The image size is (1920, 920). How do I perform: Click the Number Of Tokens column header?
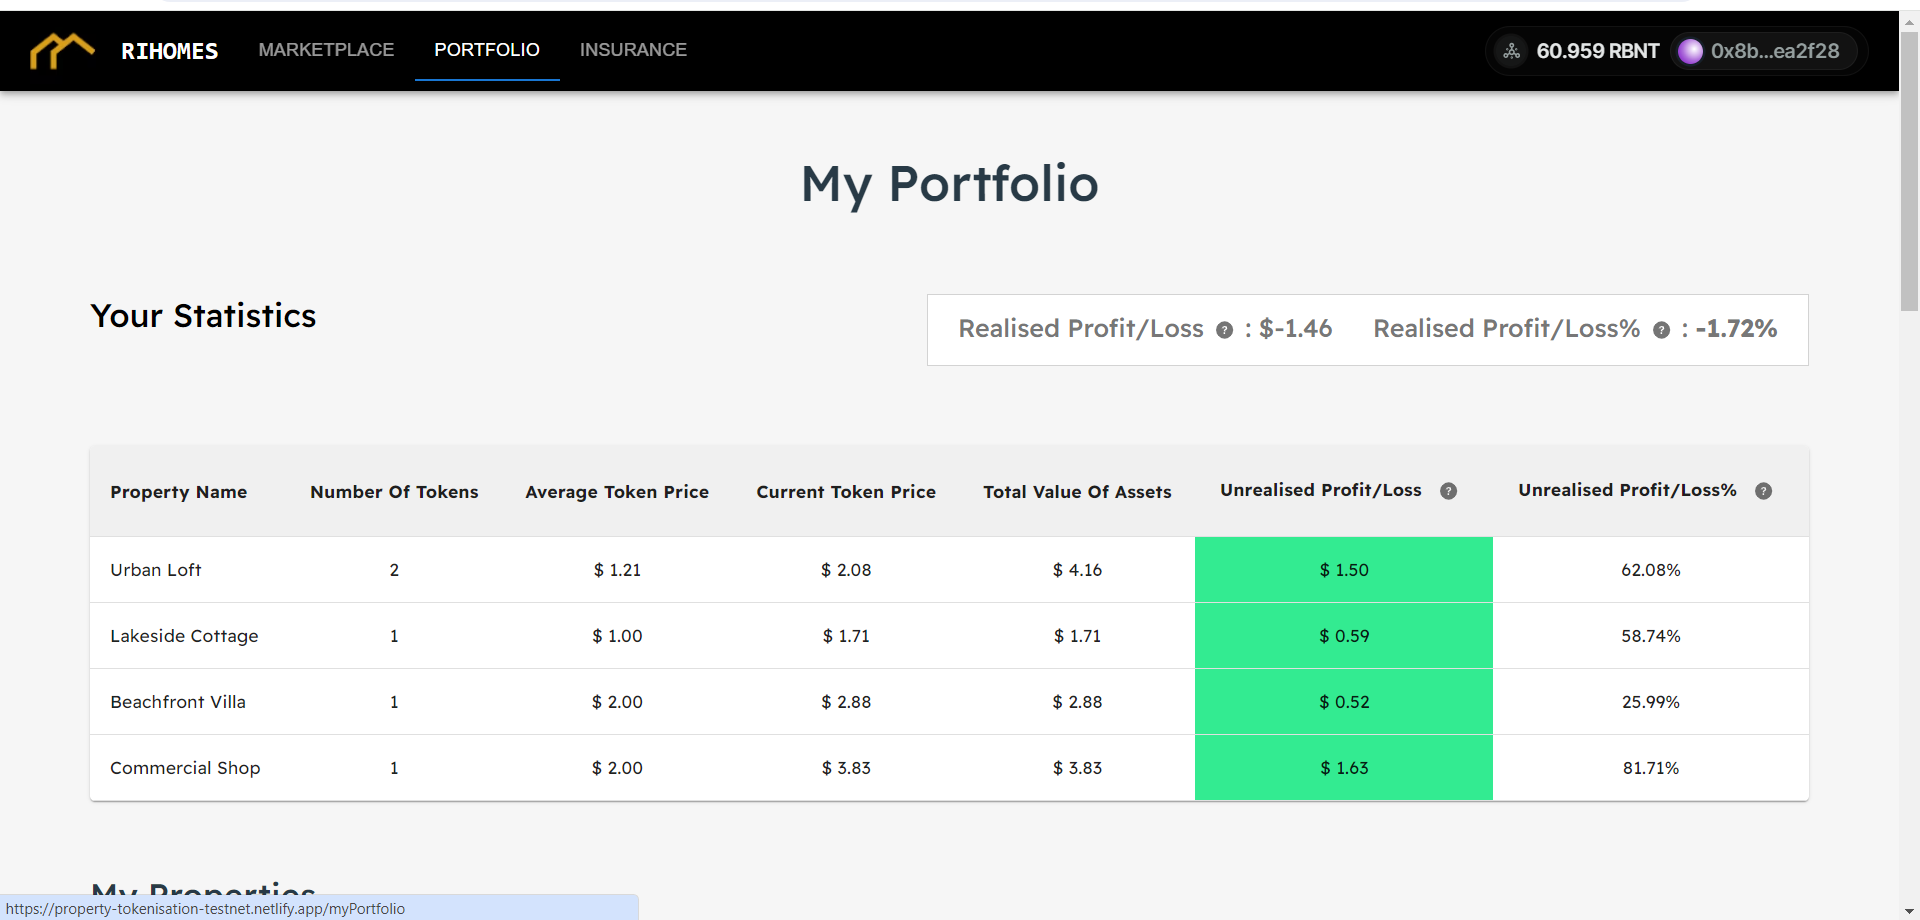[x=394, y=492]
